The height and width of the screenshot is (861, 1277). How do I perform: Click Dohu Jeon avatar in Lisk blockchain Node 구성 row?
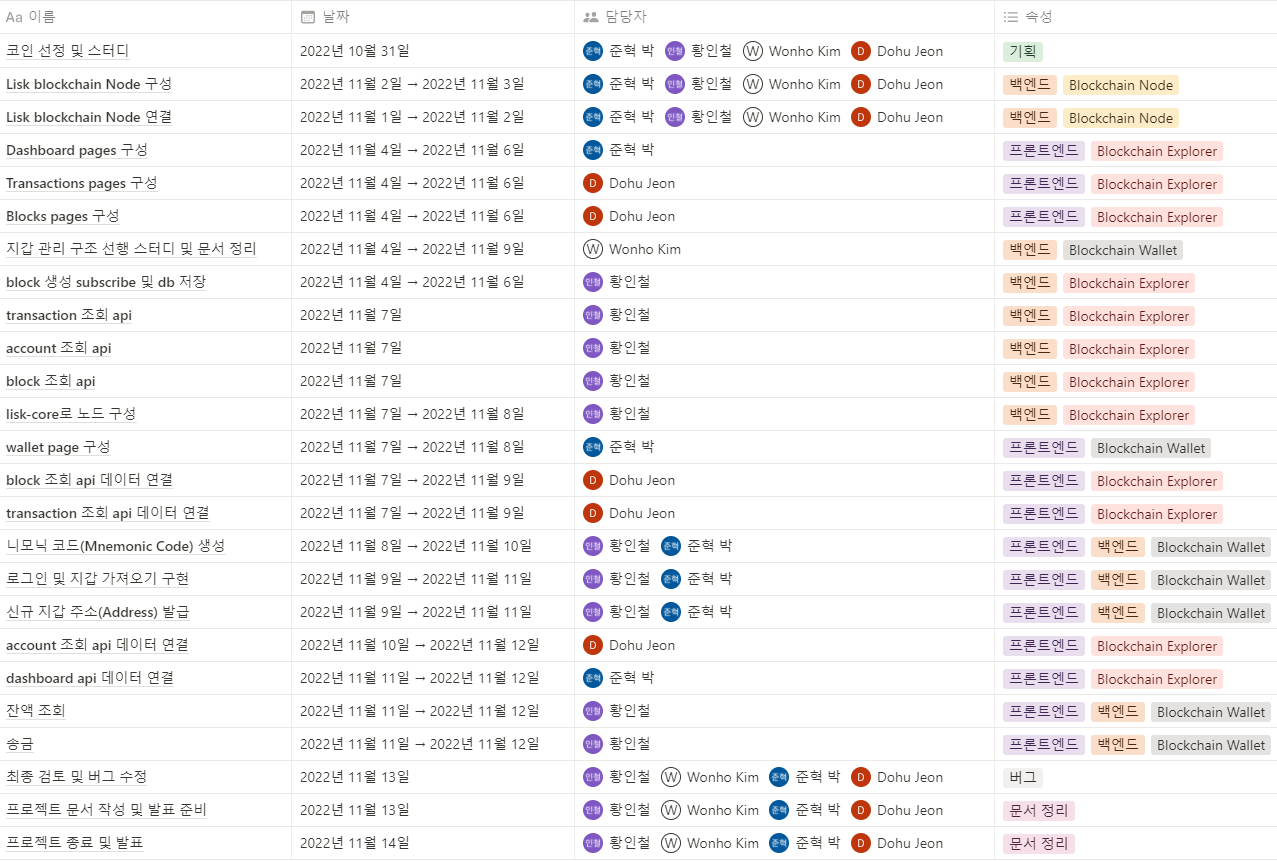[861, 84]
